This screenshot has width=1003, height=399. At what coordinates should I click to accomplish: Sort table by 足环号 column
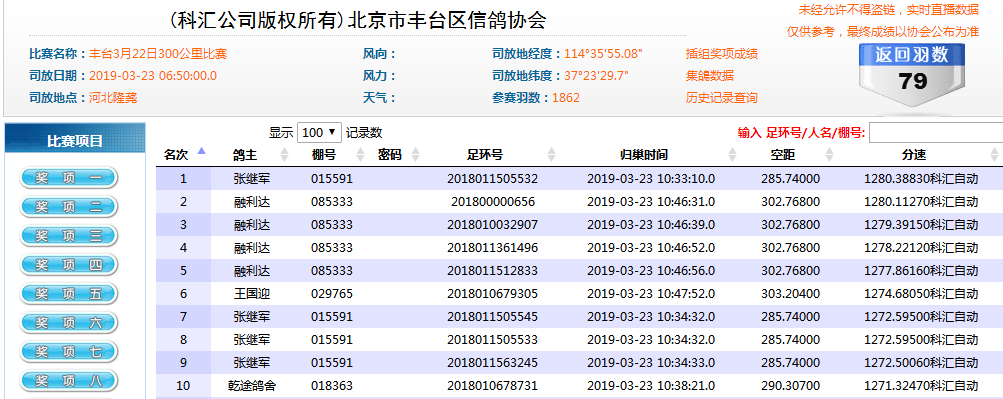pos(551,155)
